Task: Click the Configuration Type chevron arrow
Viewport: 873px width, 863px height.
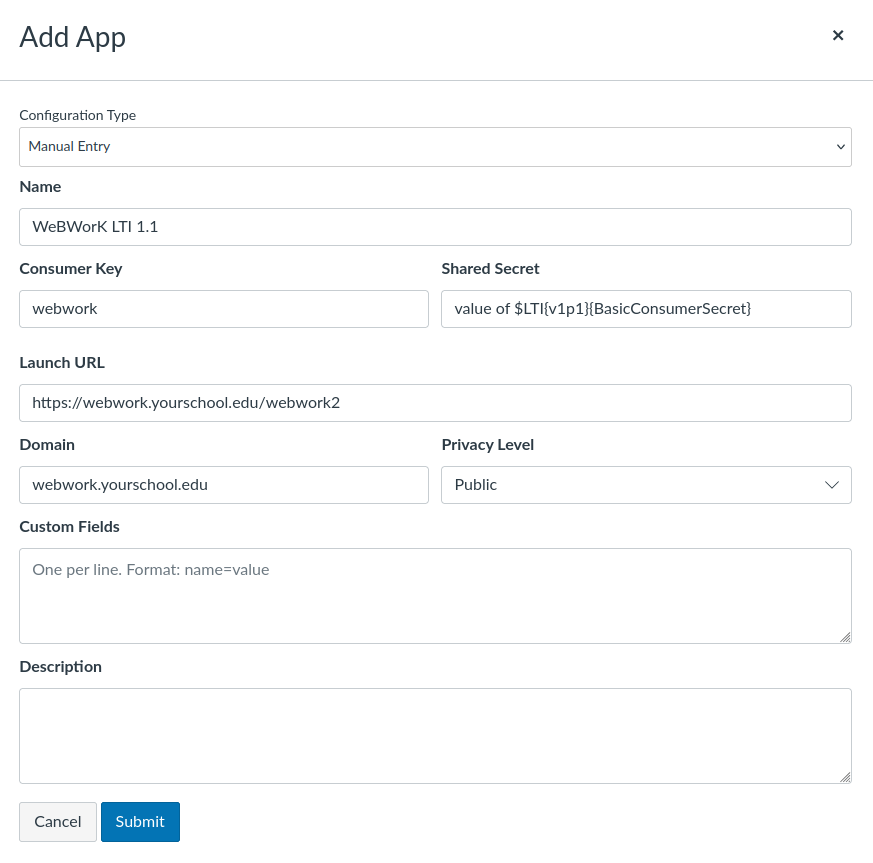Action: [x=840, y=147]
